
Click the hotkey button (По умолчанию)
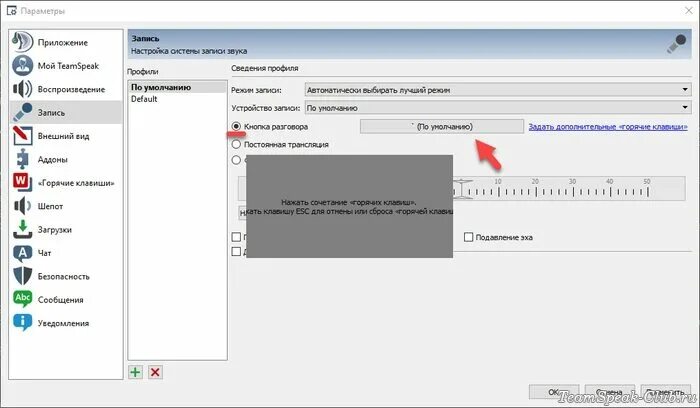tap(442, 126)
